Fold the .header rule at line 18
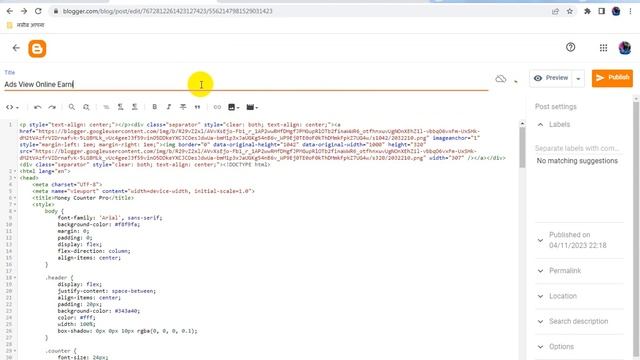The image size is (640, 360). [15, 278]
